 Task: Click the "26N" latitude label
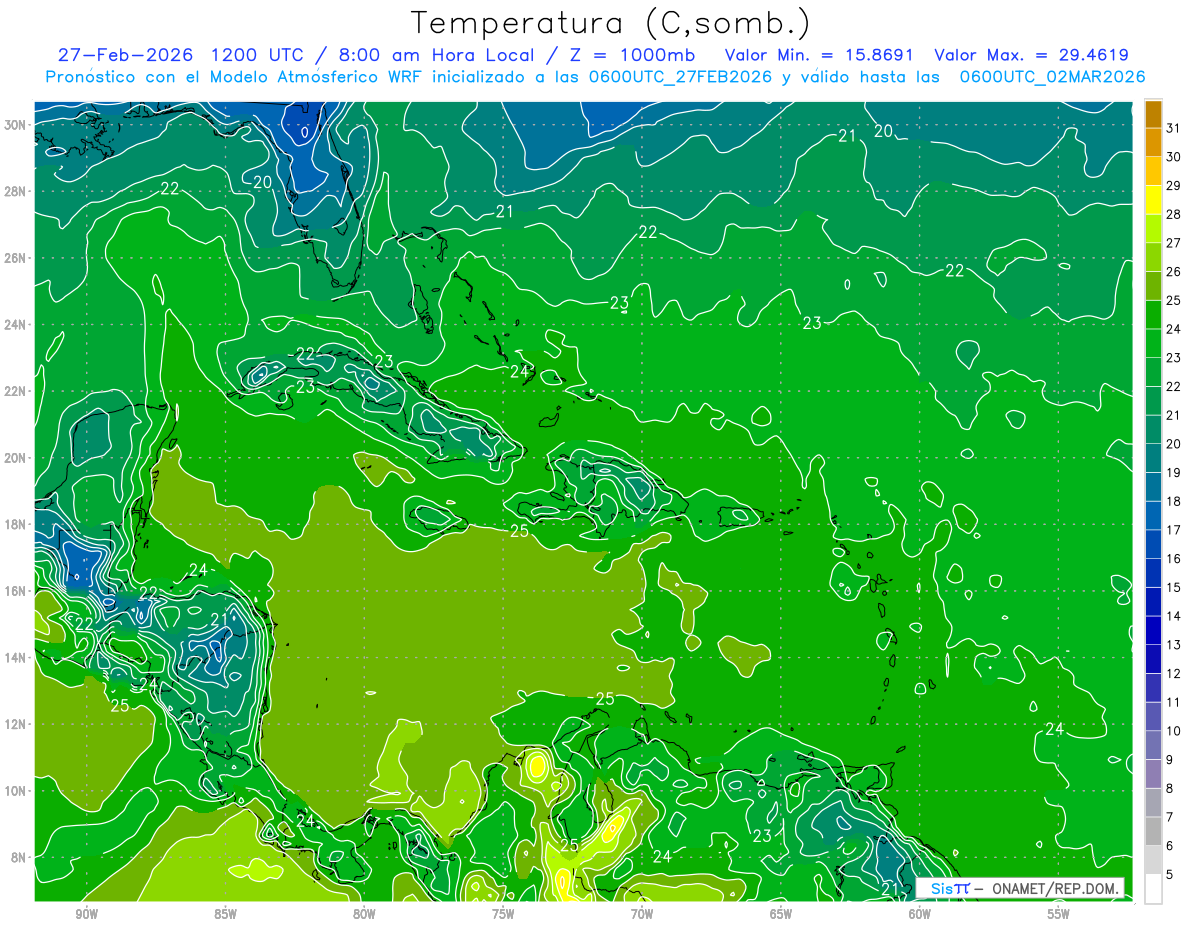click(15, 258)
